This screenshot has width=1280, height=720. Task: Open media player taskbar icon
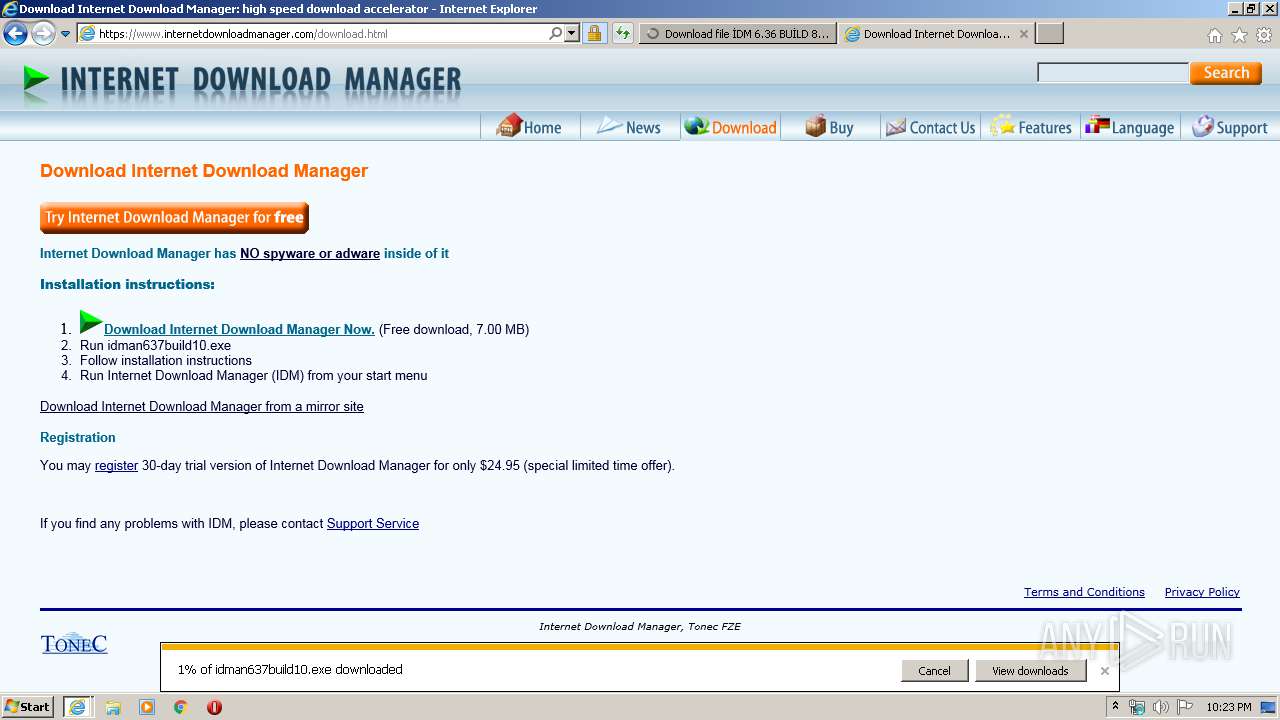[147, 707]
